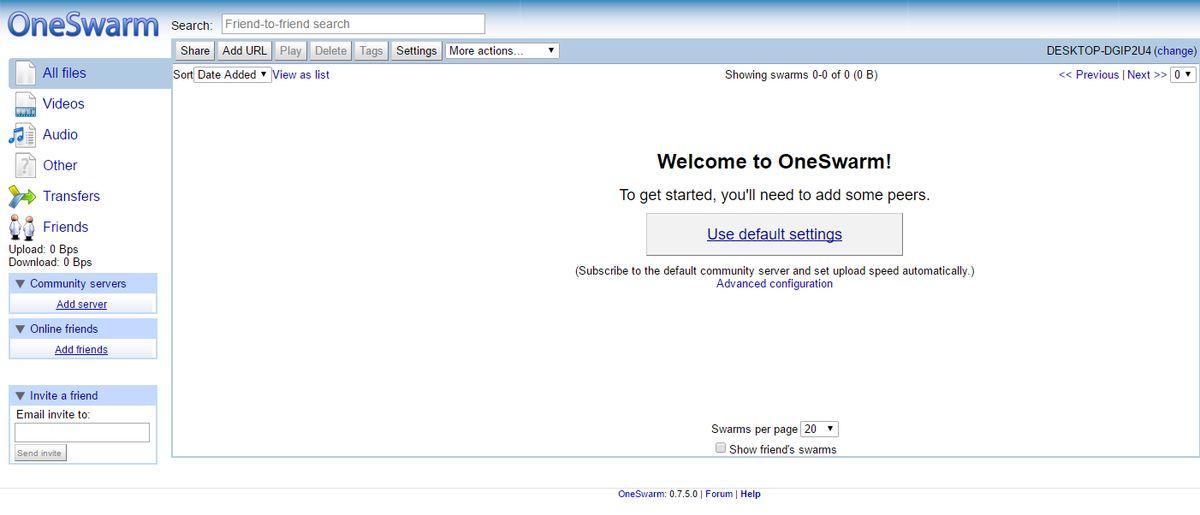Click Use default settings button
This screenshot has width=1200, height=515.
tap(774, 234)
